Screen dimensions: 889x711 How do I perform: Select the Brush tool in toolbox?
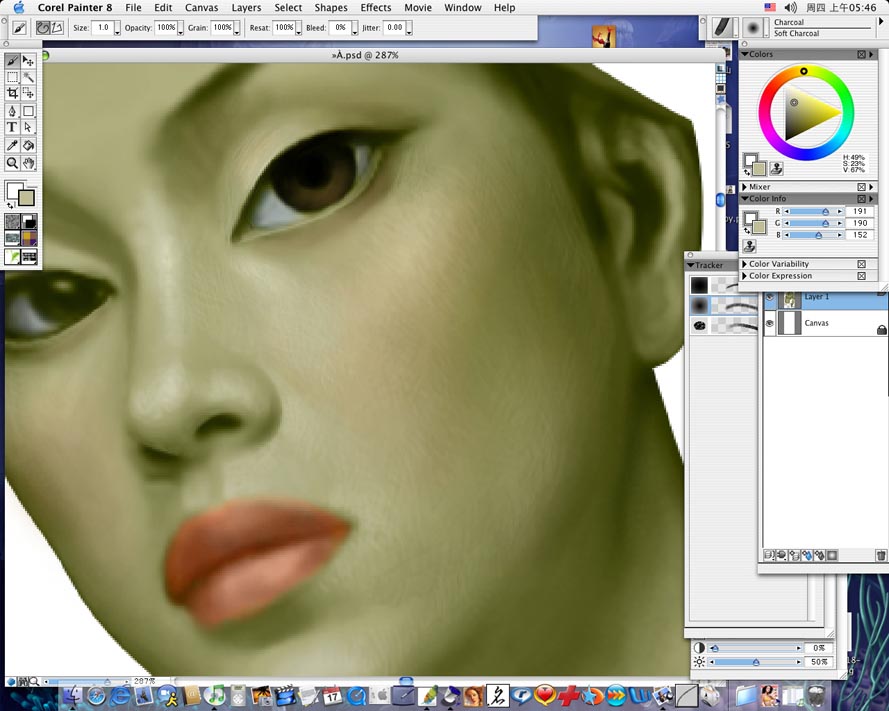pyautogui.click(x=12, y=61)
